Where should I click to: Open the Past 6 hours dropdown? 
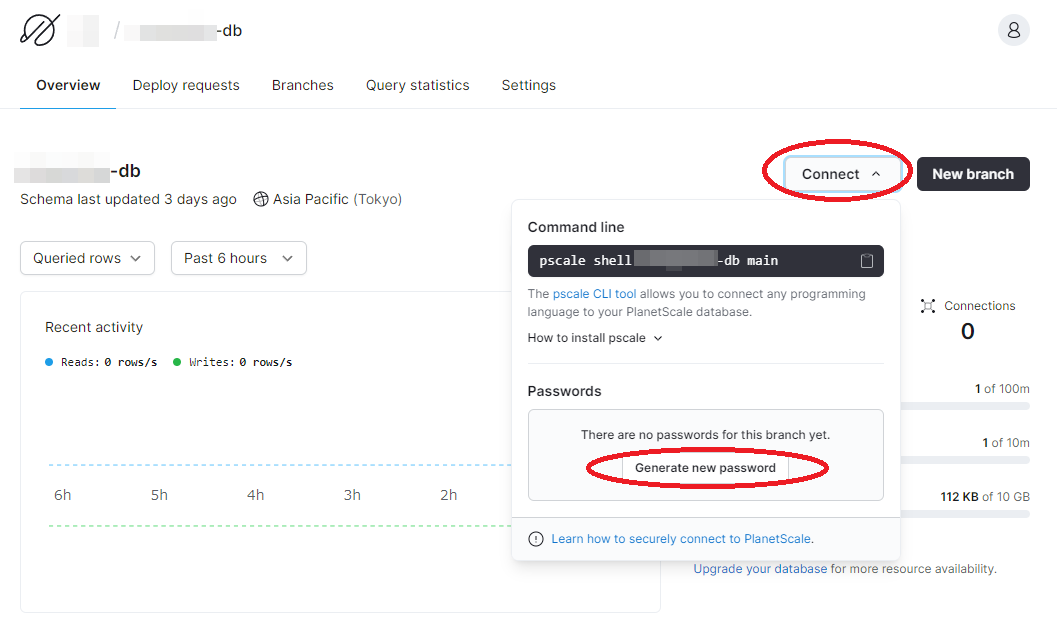[x=239, y=258]
